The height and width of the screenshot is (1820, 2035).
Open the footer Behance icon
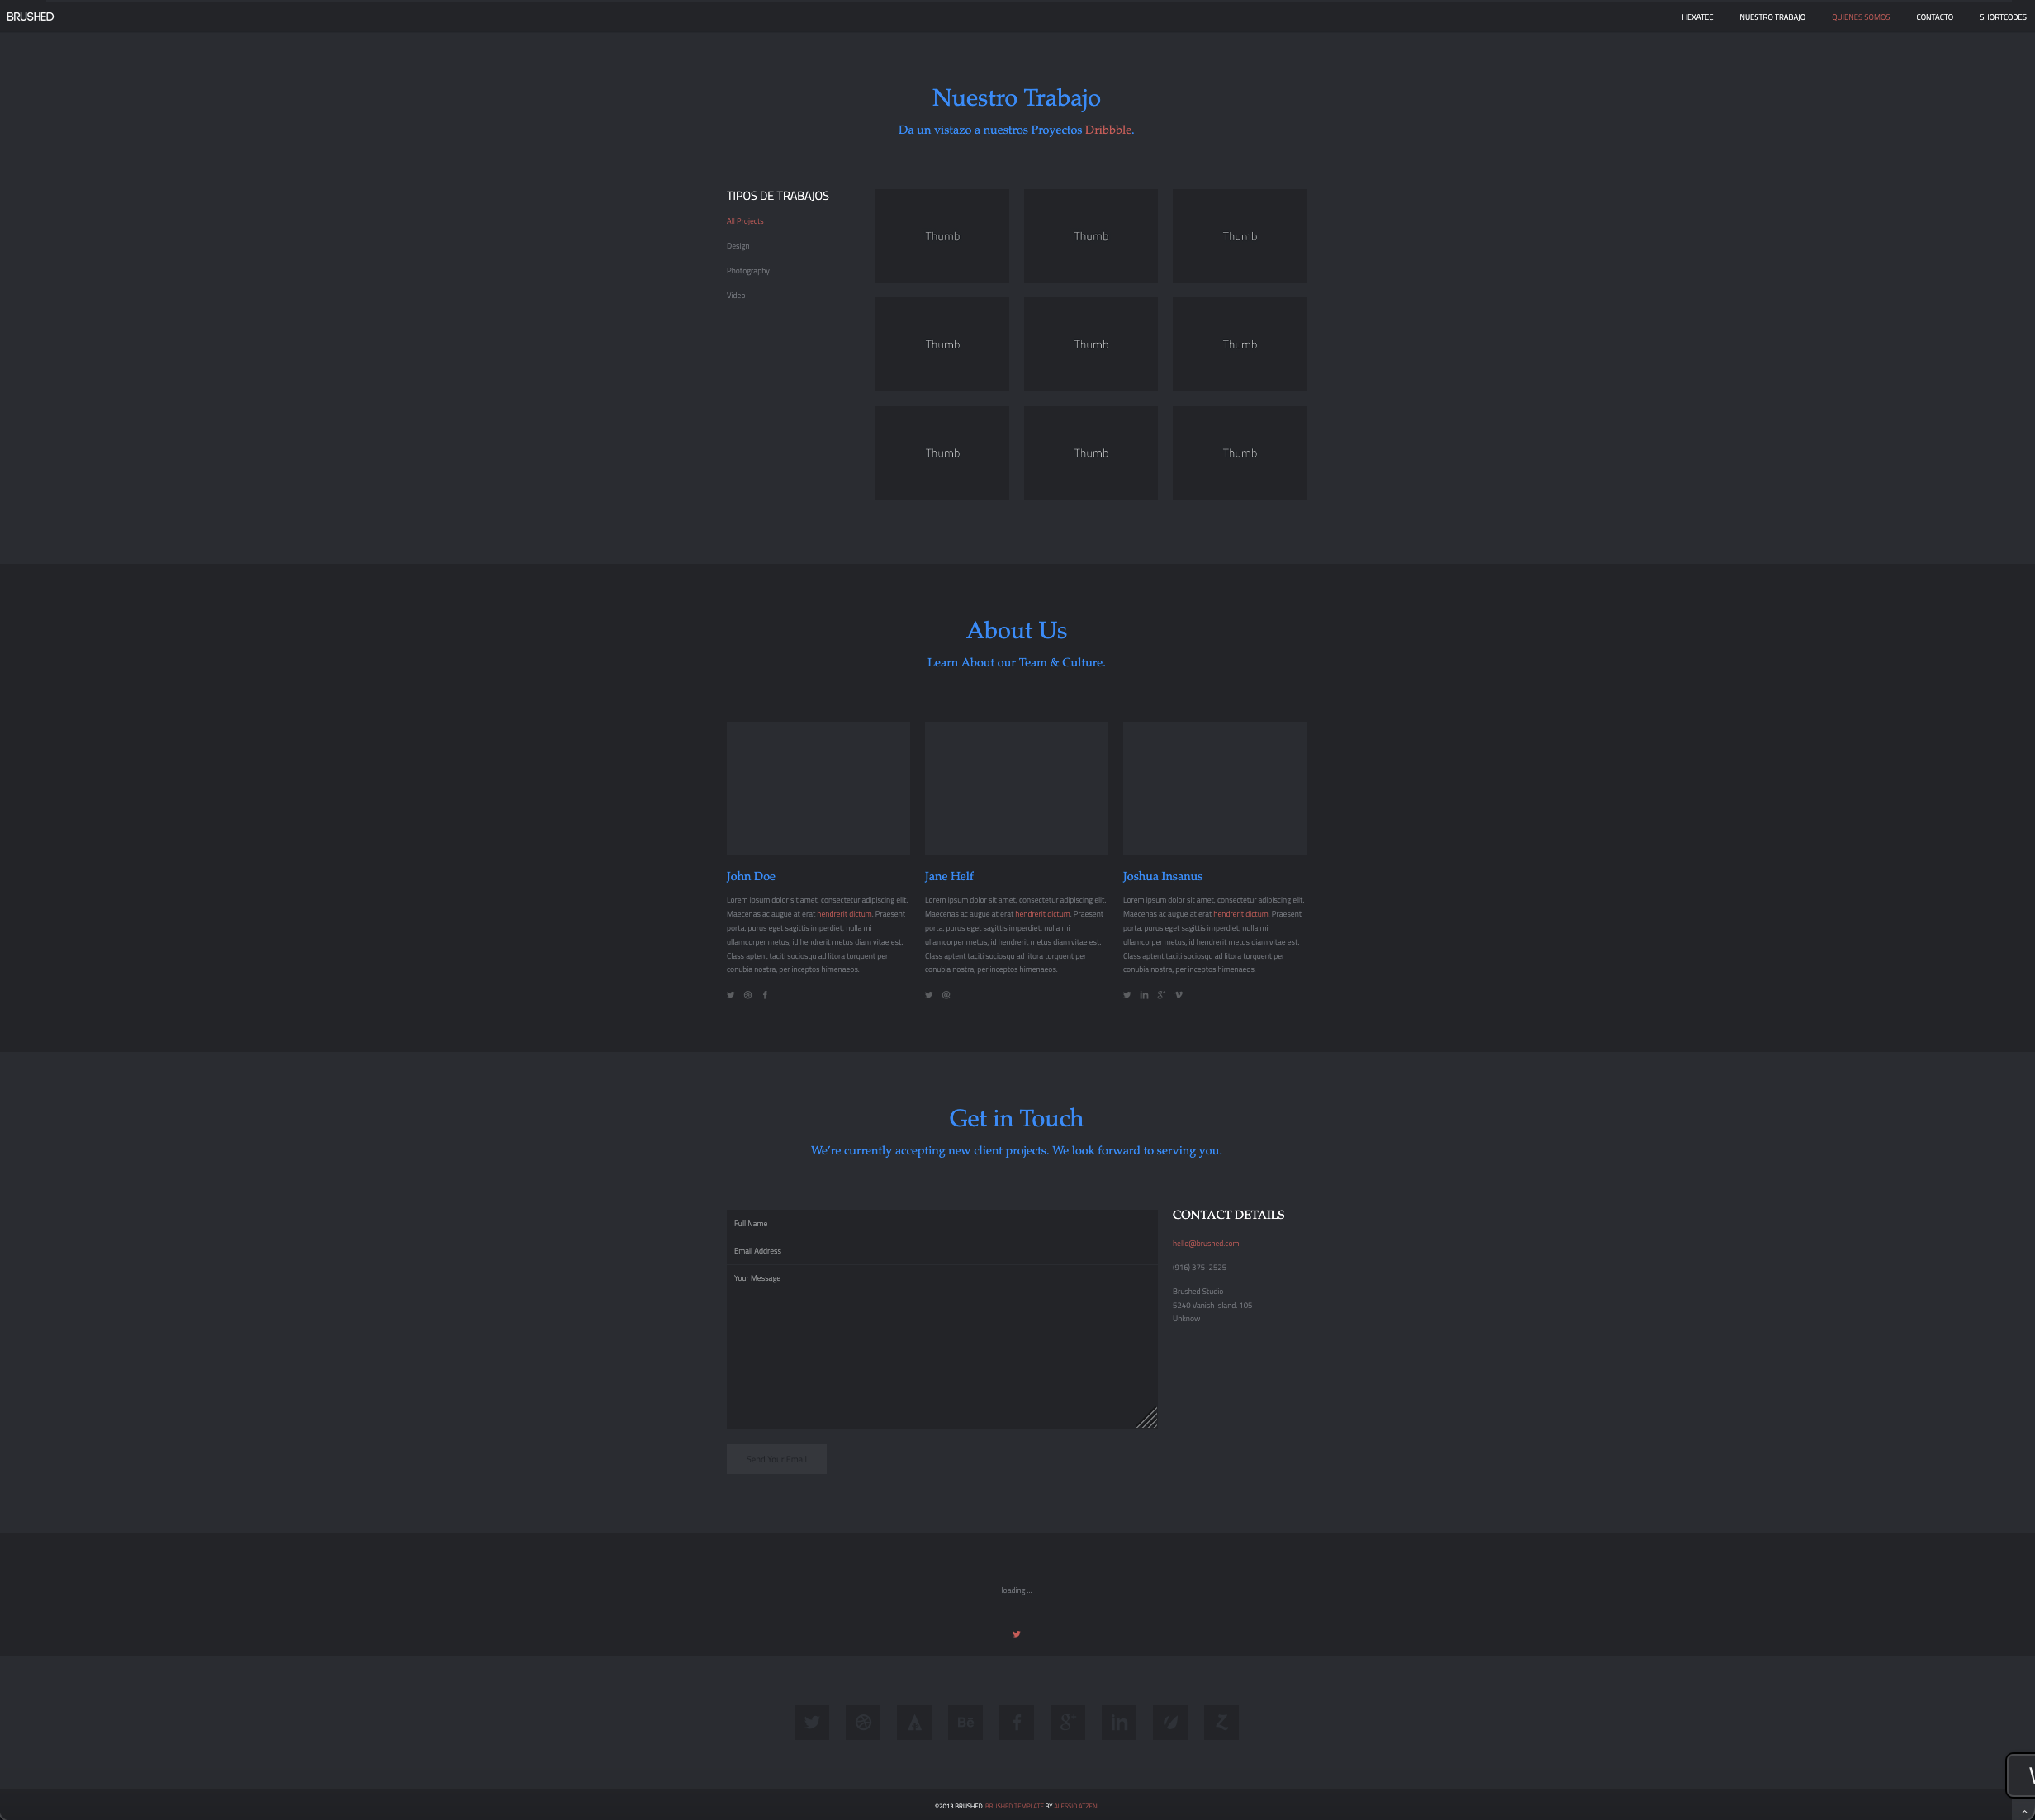(965, 1722)
